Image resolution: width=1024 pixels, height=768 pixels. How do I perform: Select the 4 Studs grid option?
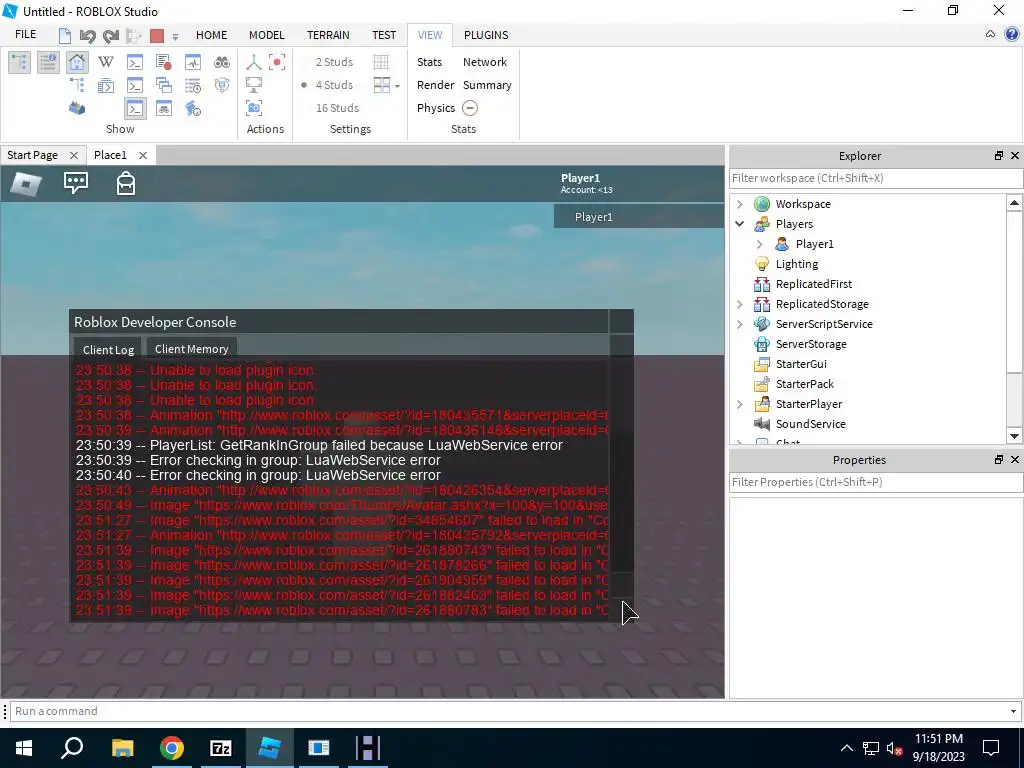[334, 85]
